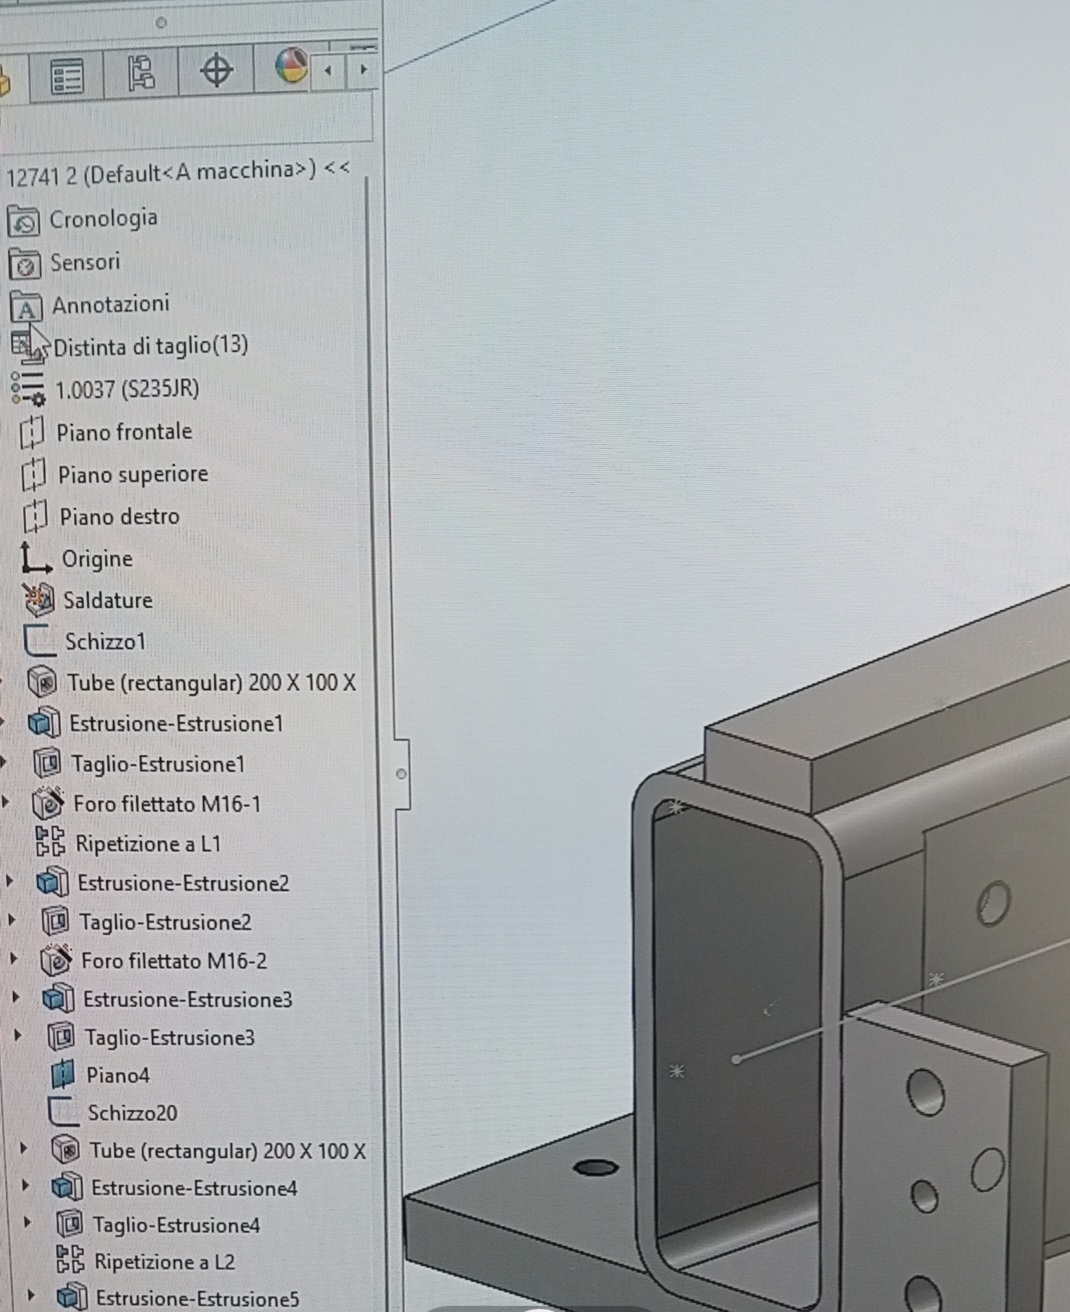This screenshot has height=1312, width=1070.
Task: Select the part name '12741 2 (Default<A macchina>)'
Action: coord(161,174)
